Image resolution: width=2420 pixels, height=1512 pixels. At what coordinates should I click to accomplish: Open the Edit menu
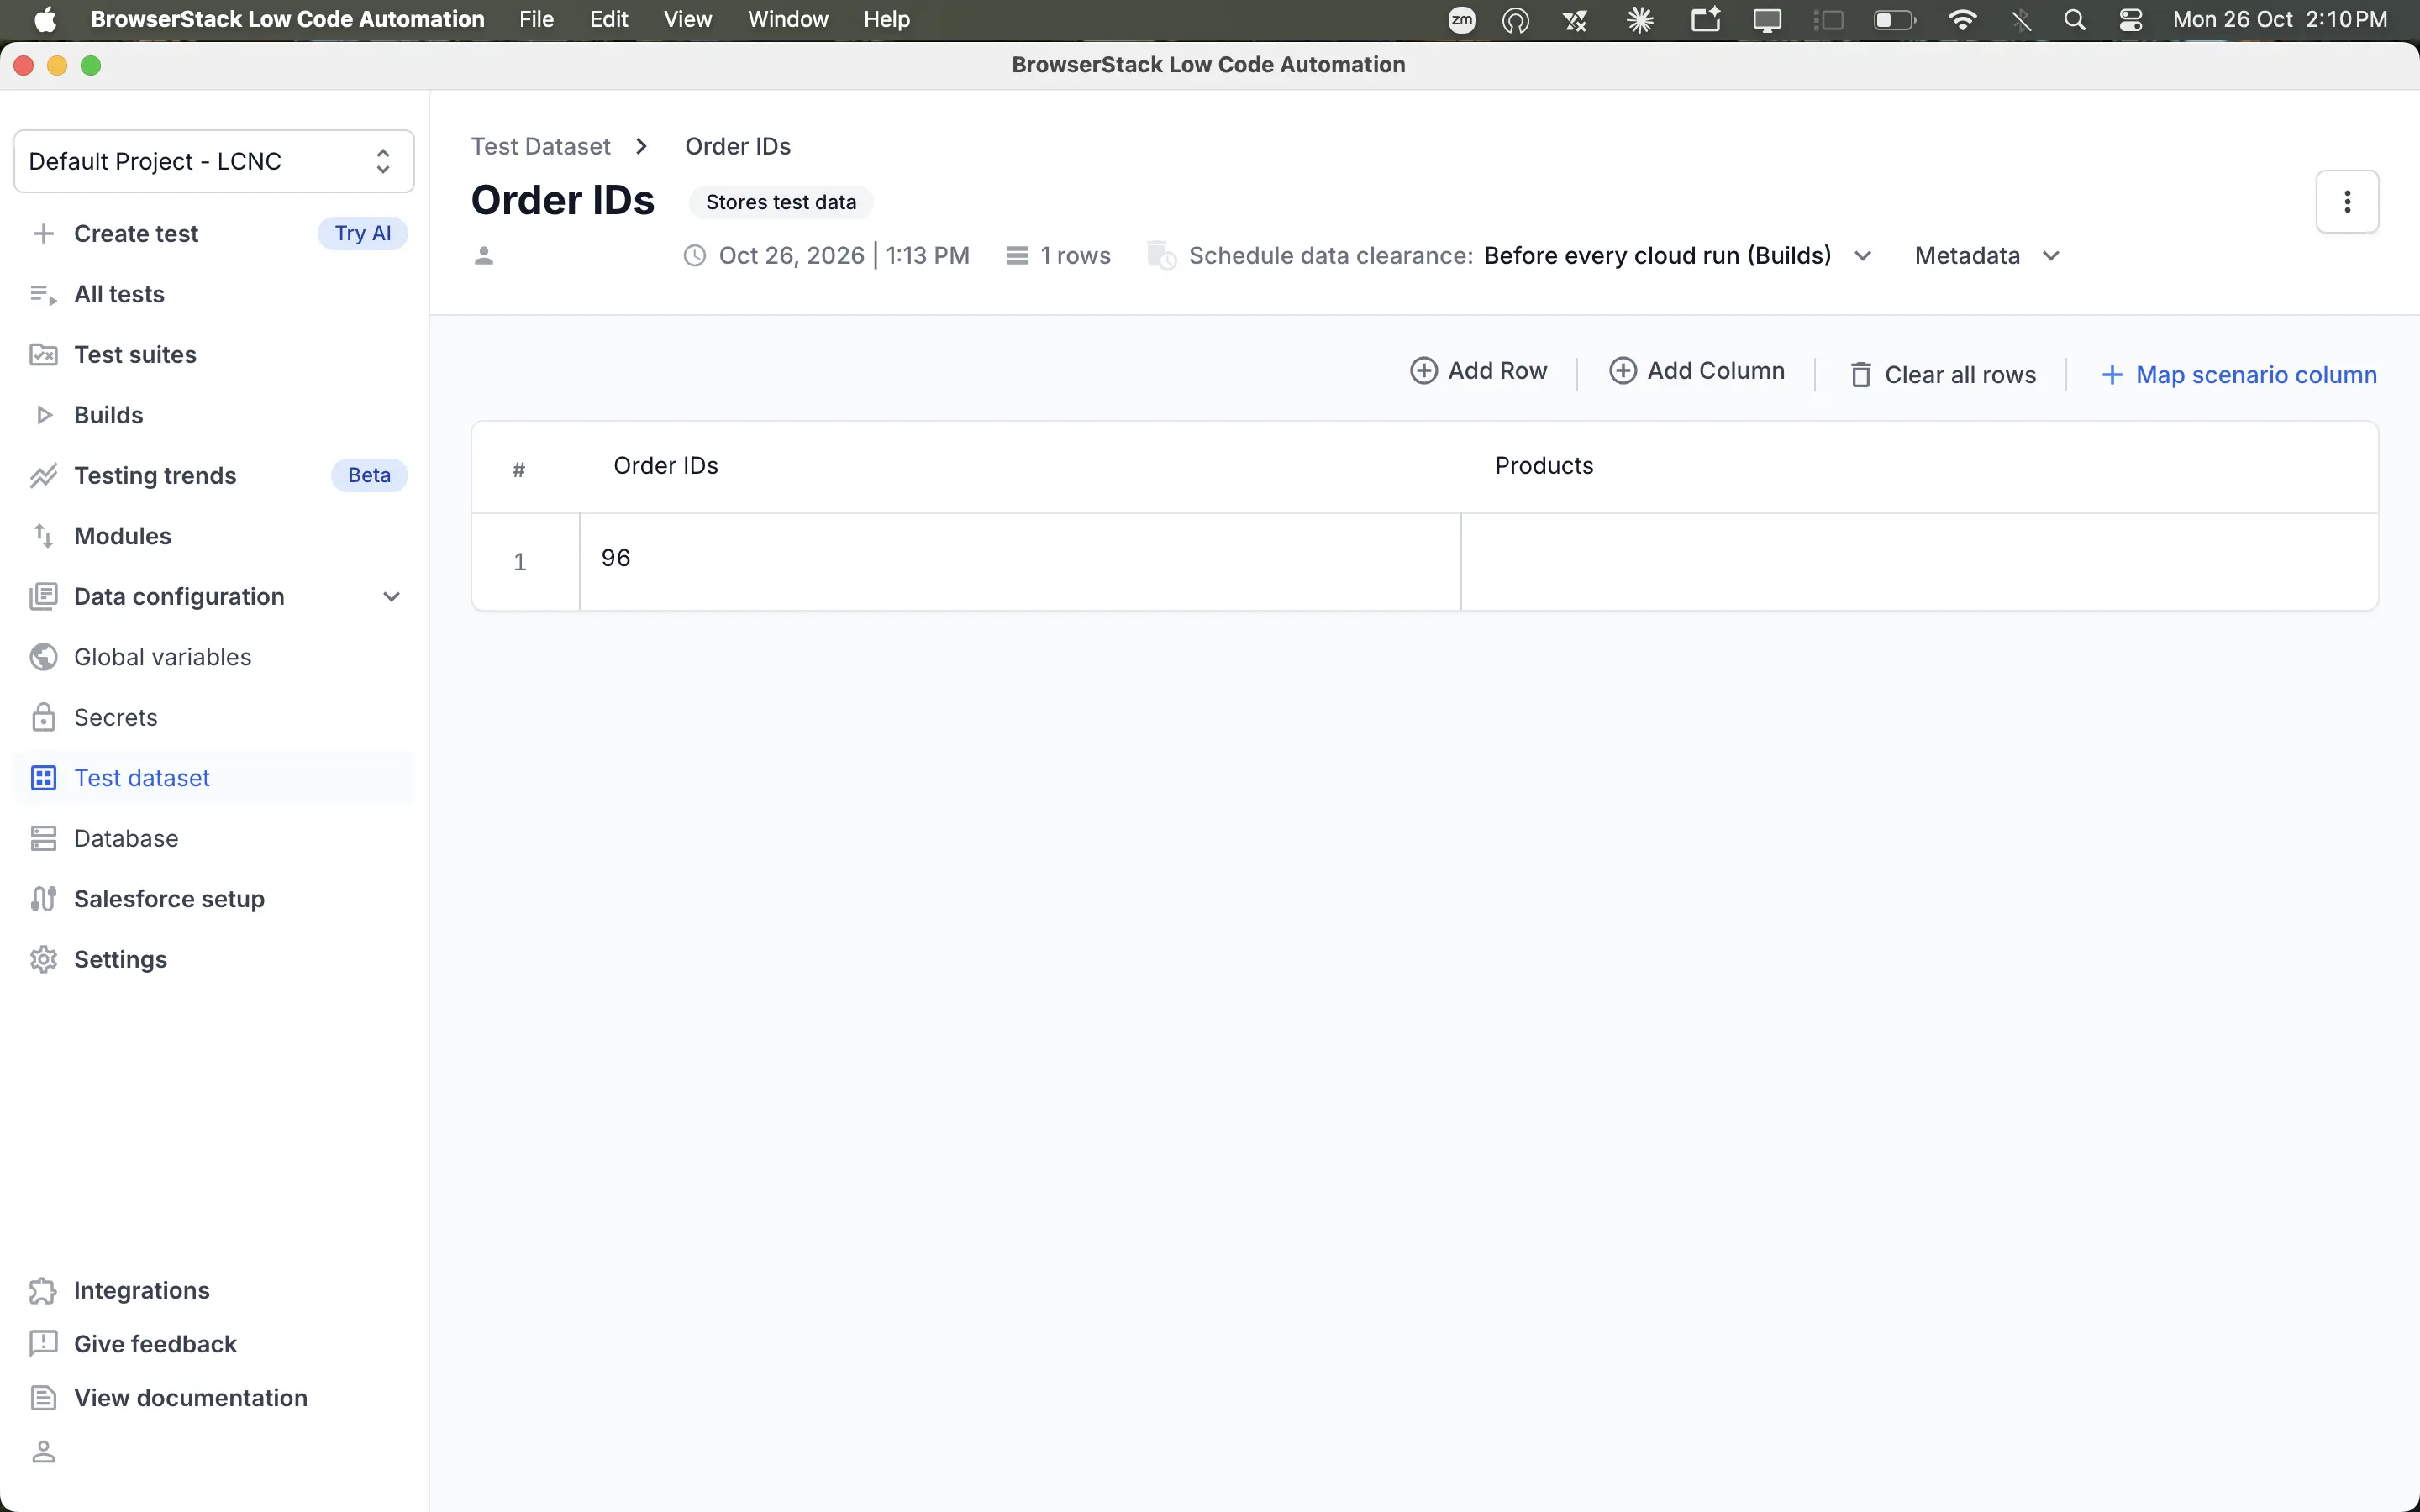point(608,19)
